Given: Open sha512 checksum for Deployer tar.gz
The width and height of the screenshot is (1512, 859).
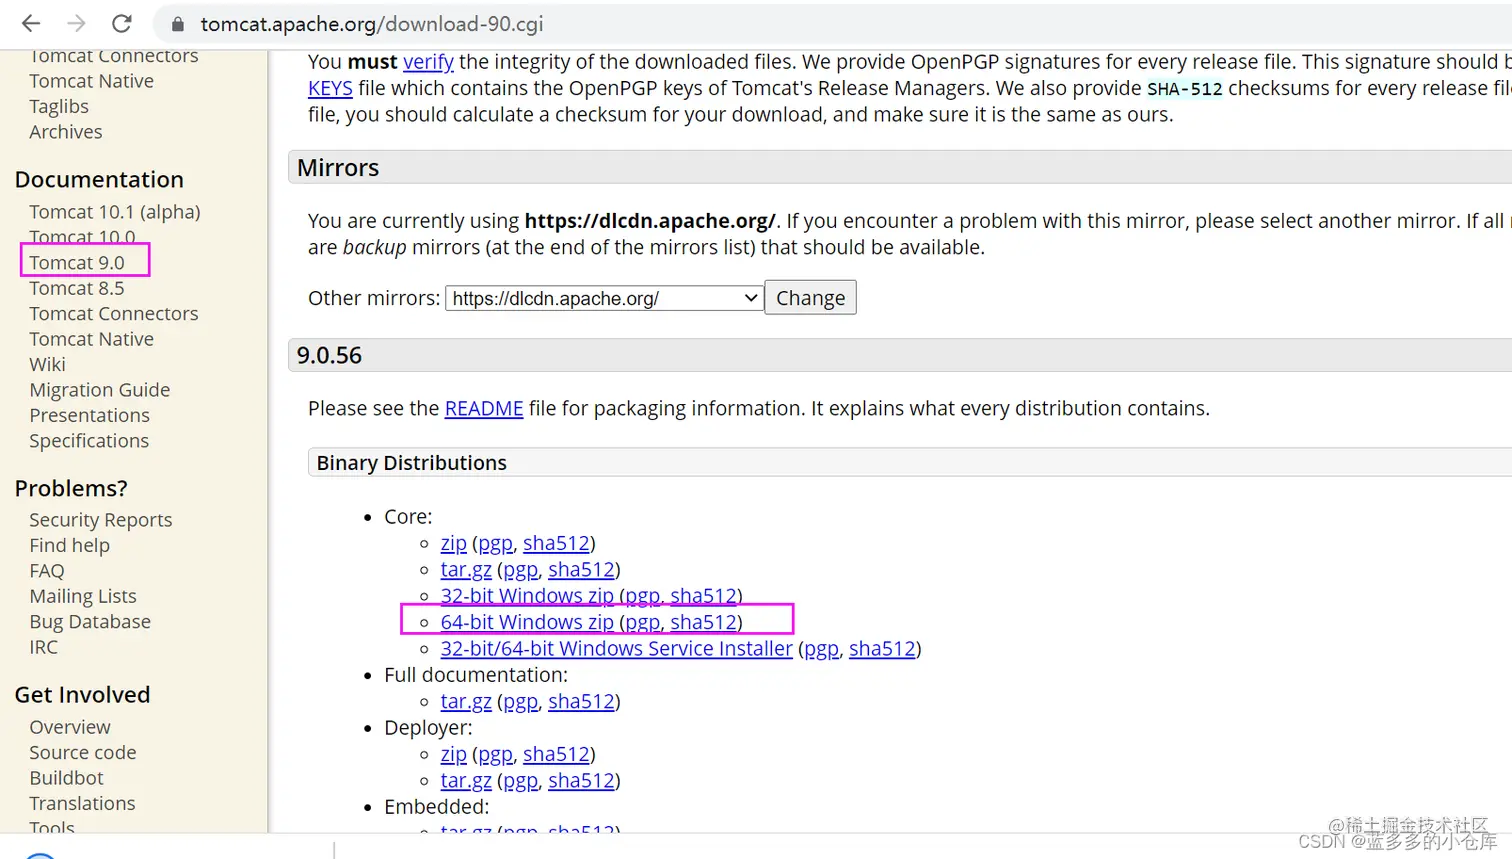Looking at the screenshot, I should pyautogui.click(x=581, y=780).
